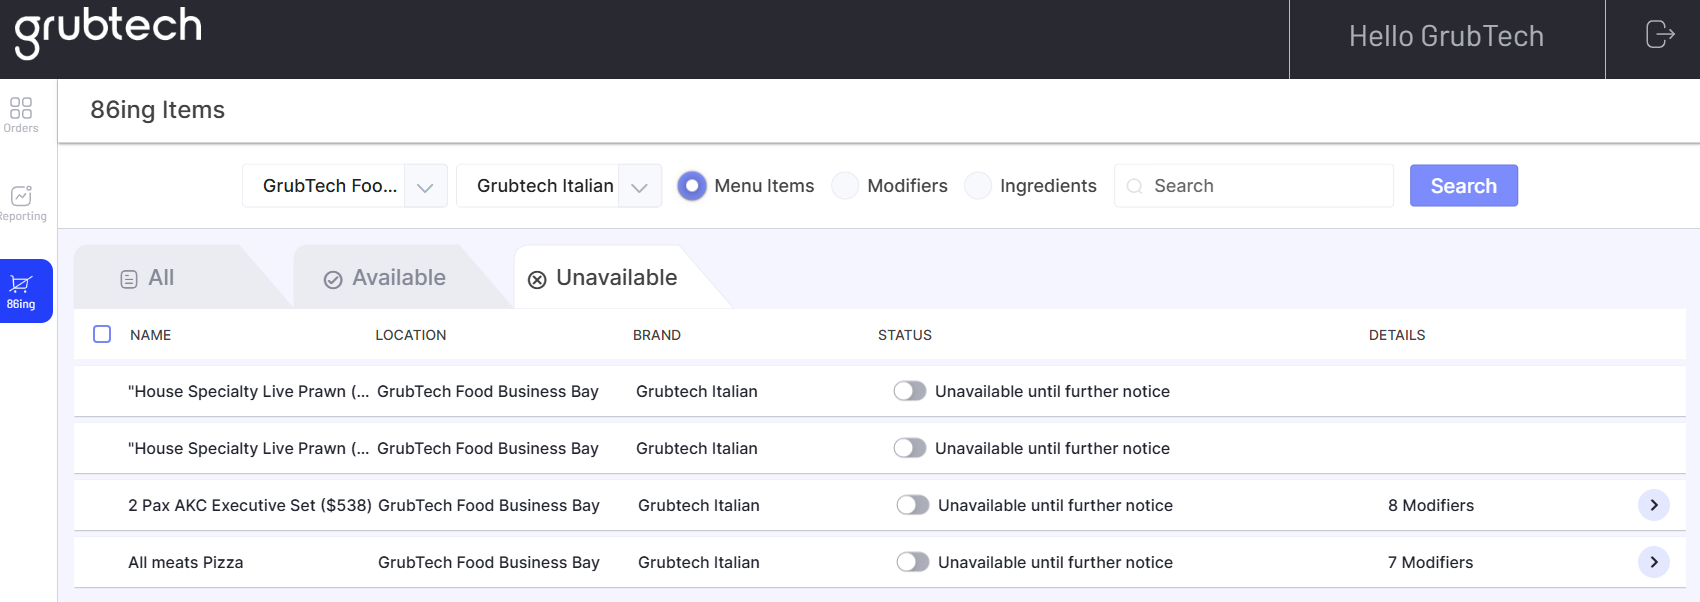The height and width of the screenshot is (602, 1700).
Task: Click the blue Search button
Action: (x=1464, y=186)
